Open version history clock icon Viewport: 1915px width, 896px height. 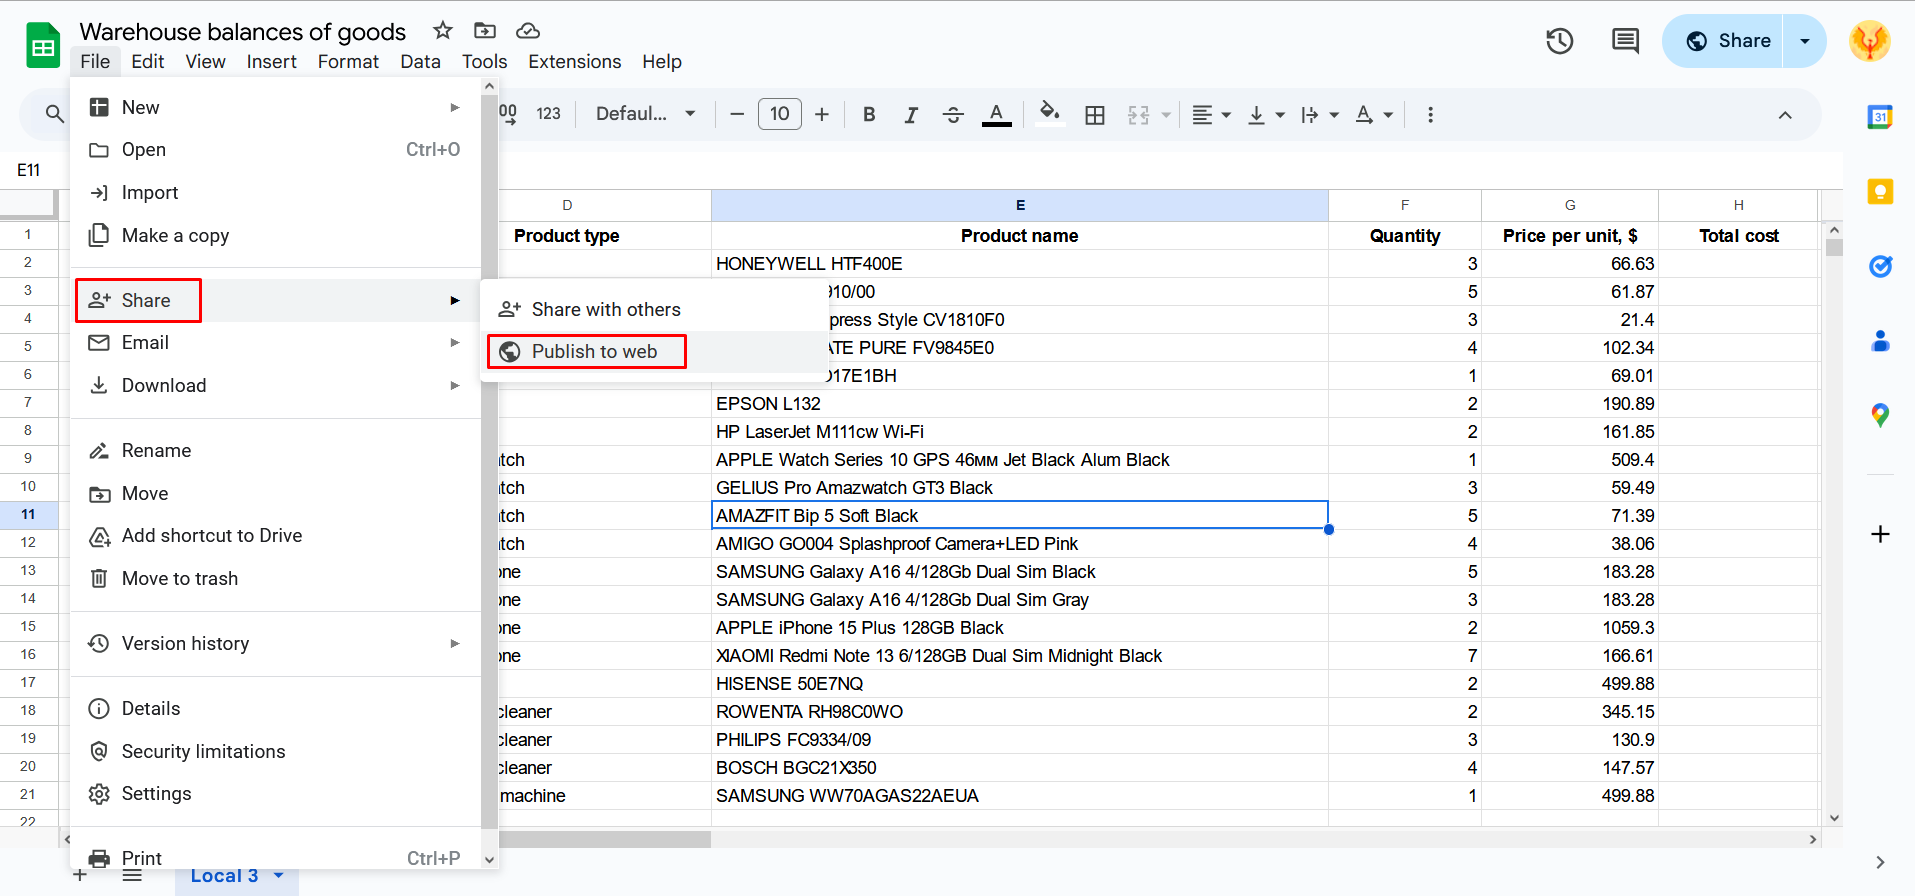[x=1560, y=41]
